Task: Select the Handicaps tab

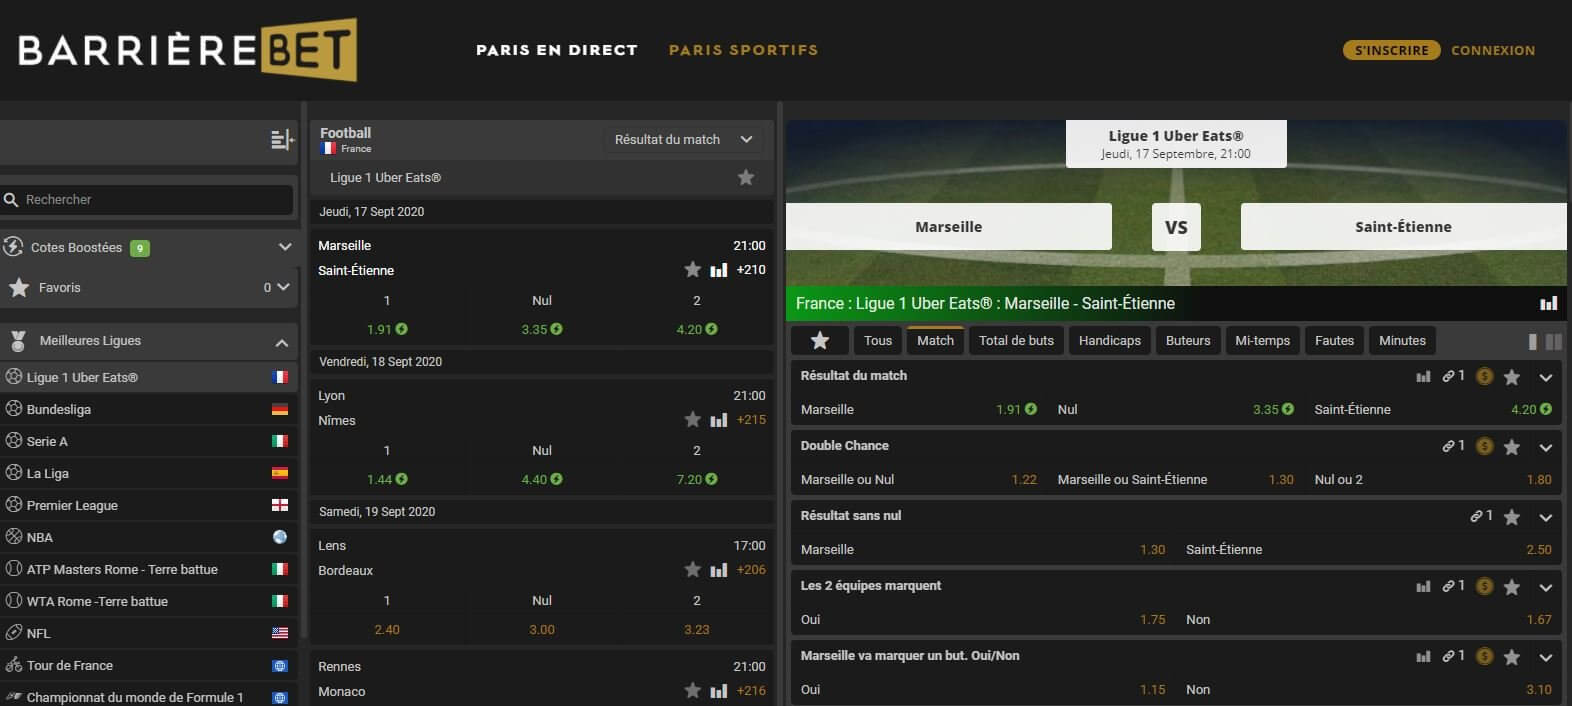Action: pos(1109,340)
